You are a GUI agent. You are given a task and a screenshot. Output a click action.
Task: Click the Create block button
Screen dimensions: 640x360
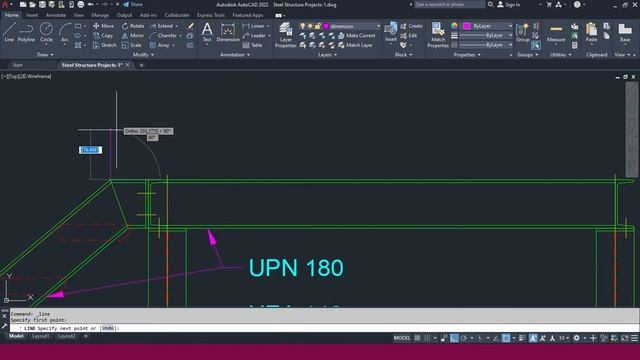coord(411,26)
